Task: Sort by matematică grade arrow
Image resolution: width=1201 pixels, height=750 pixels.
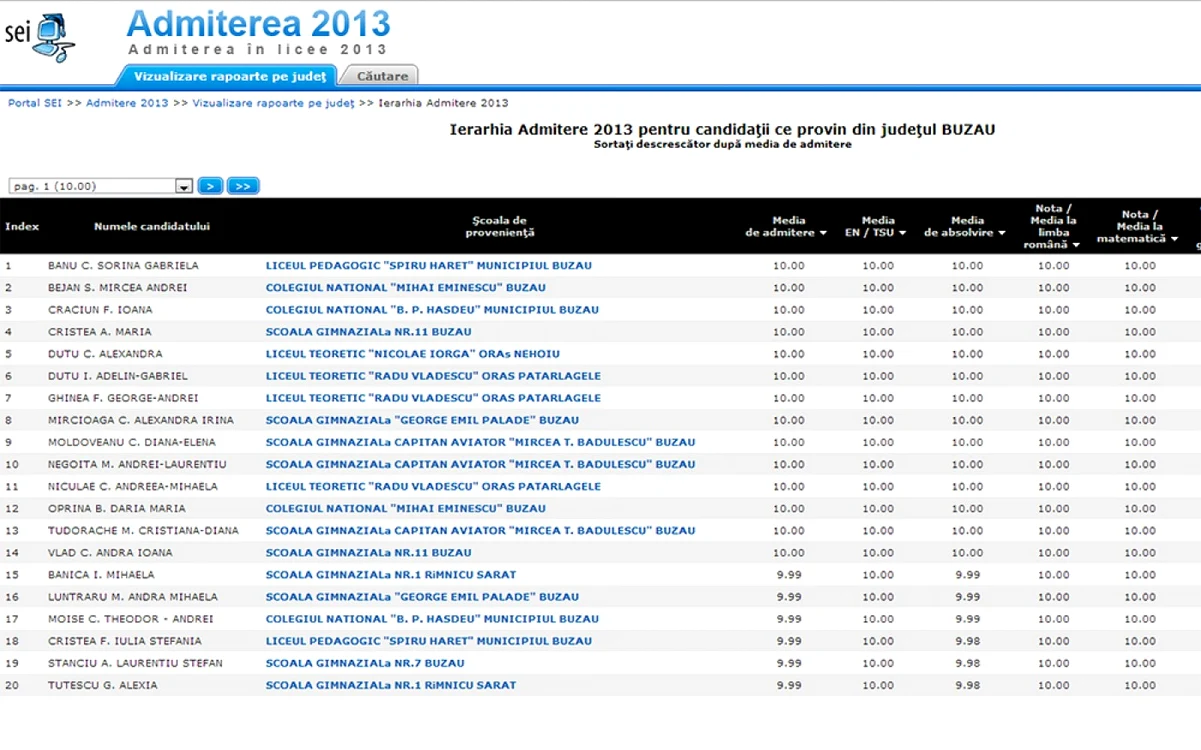Action: click(x=1174, y=239)
